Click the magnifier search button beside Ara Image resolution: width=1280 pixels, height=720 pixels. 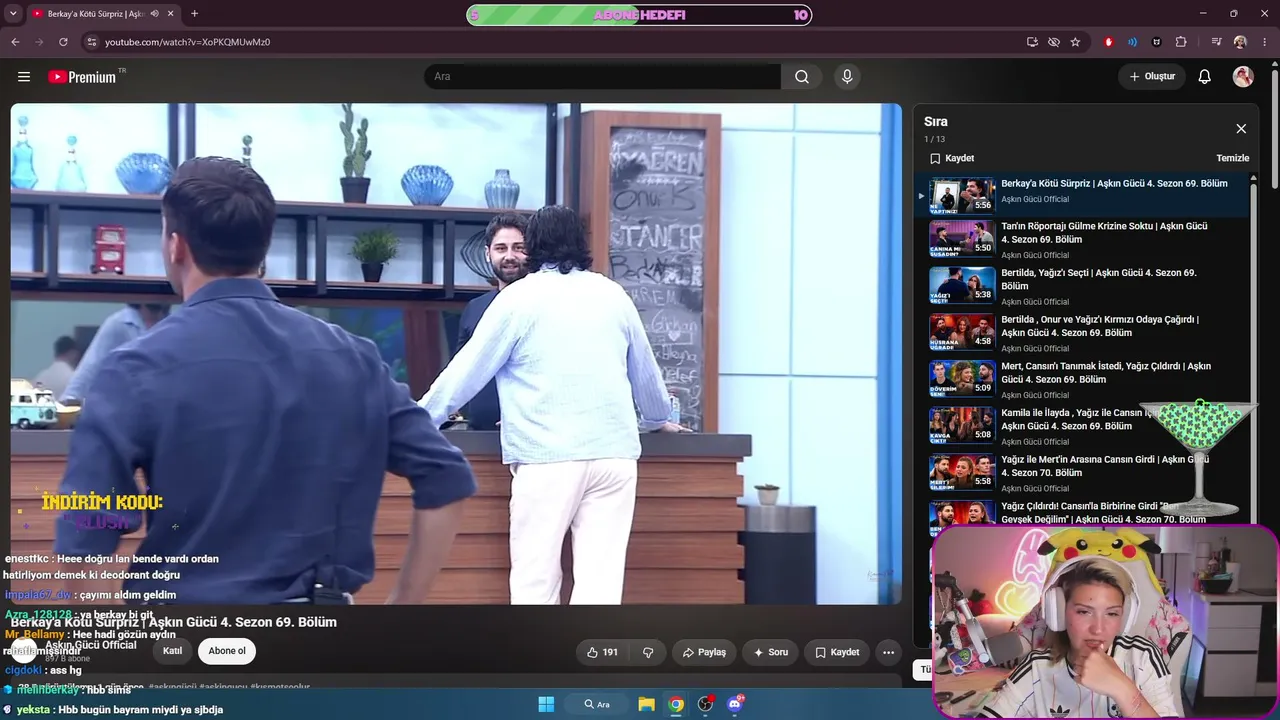(x=802, y=77)
